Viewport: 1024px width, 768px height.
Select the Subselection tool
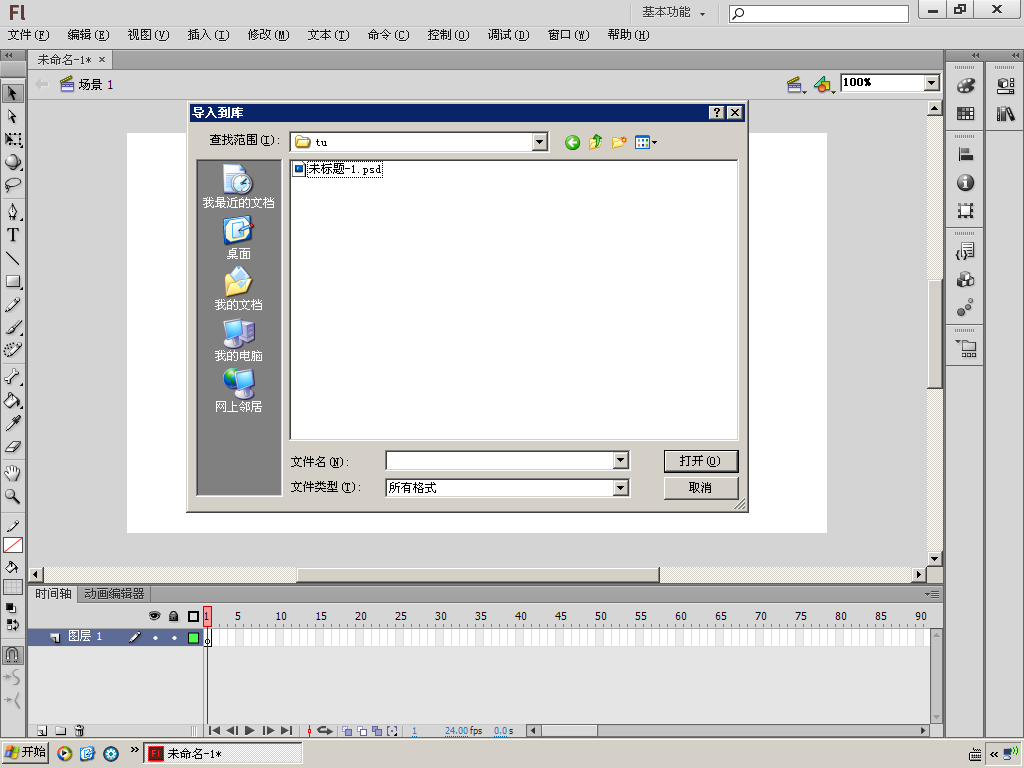point(12,116)
